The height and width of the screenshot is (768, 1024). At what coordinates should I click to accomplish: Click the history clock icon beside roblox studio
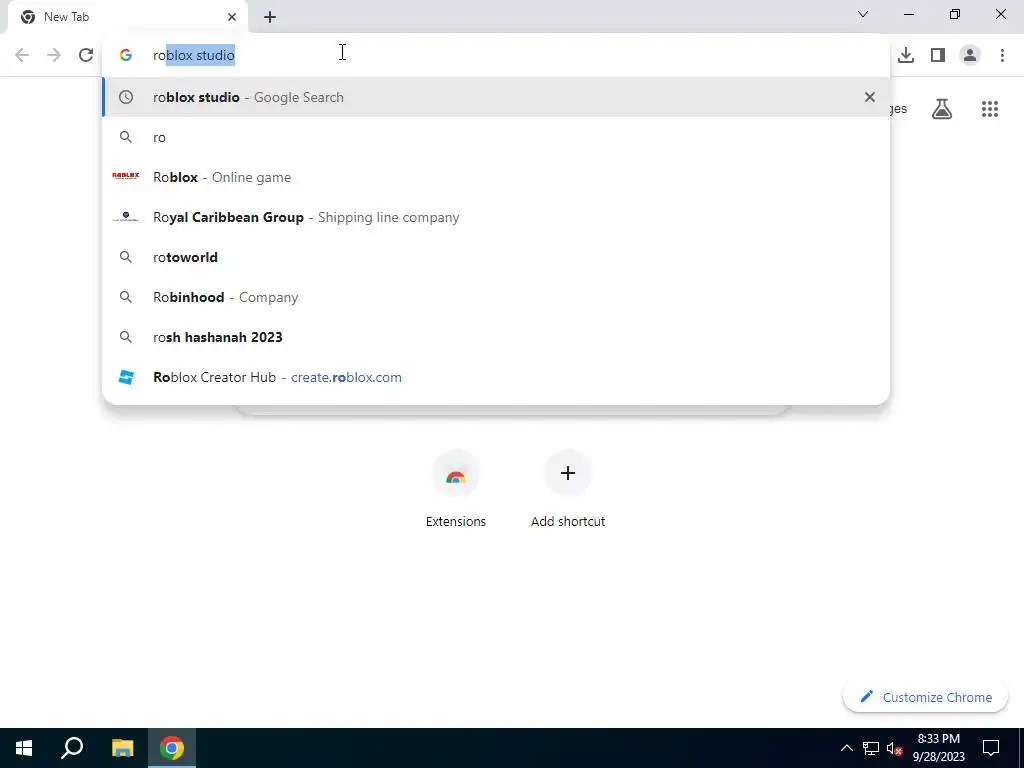[126, 97]
